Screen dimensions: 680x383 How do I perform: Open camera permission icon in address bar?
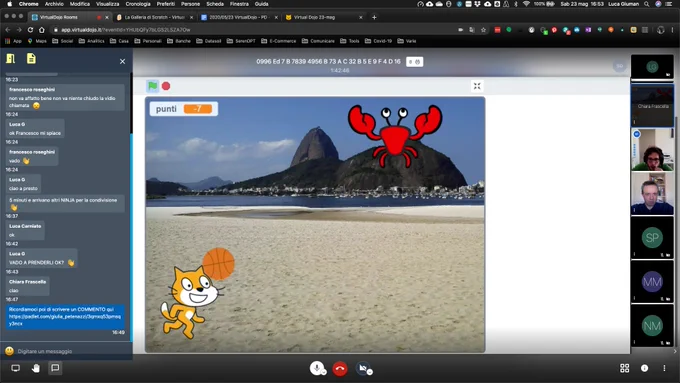pyautogui.click(x=461, y=30)
